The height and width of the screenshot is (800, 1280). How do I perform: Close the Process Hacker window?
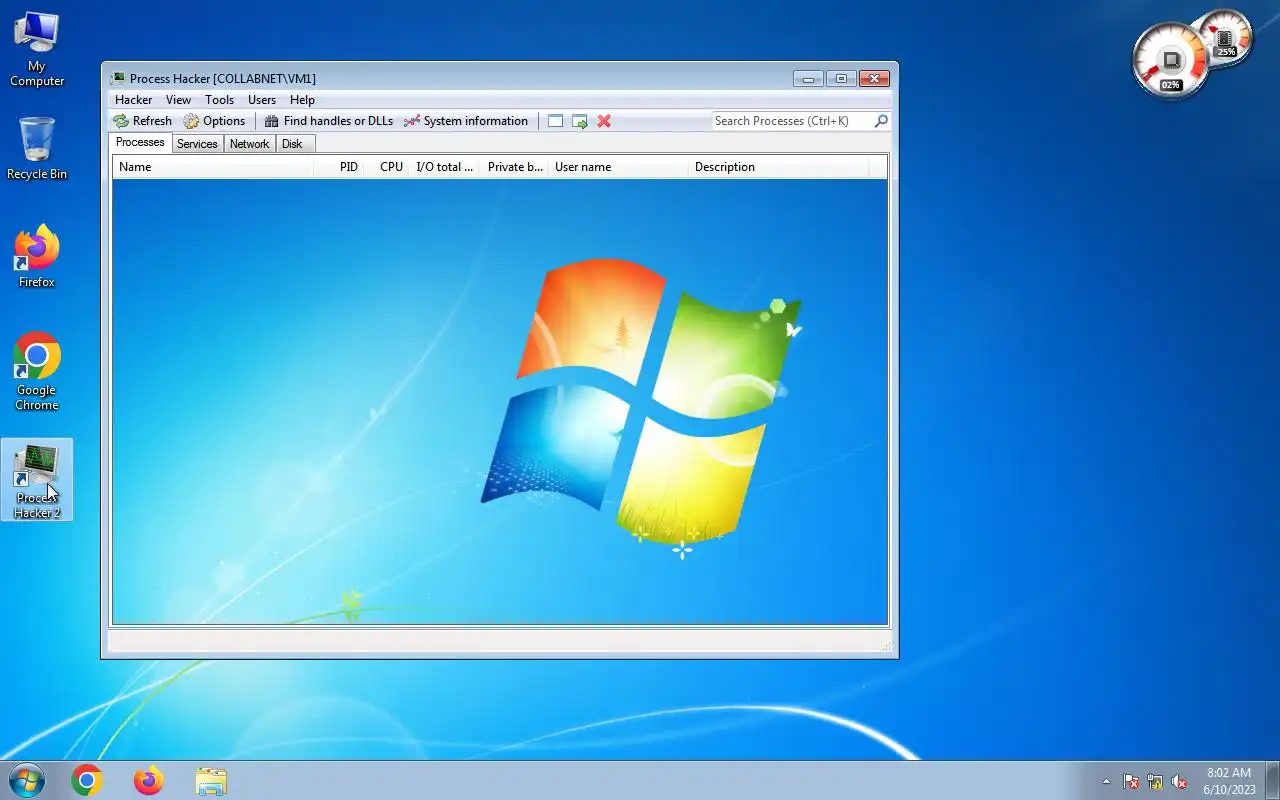874,79
